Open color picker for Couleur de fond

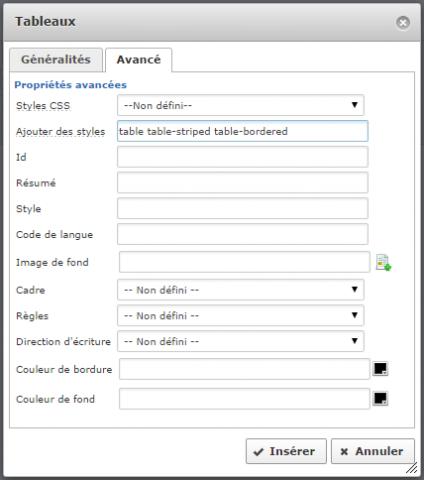[x=380, y=398]
